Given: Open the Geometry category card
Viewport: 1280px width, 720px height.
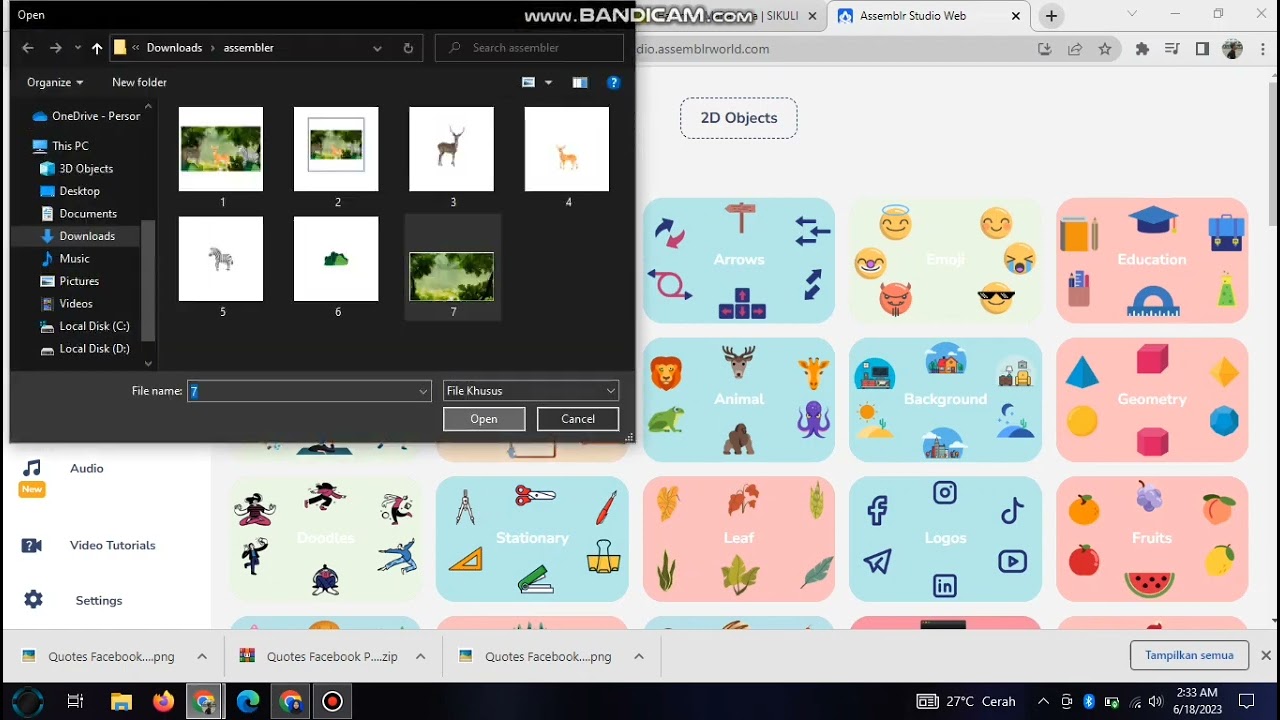Looking at the screenshot, I should pos(1152,399).
